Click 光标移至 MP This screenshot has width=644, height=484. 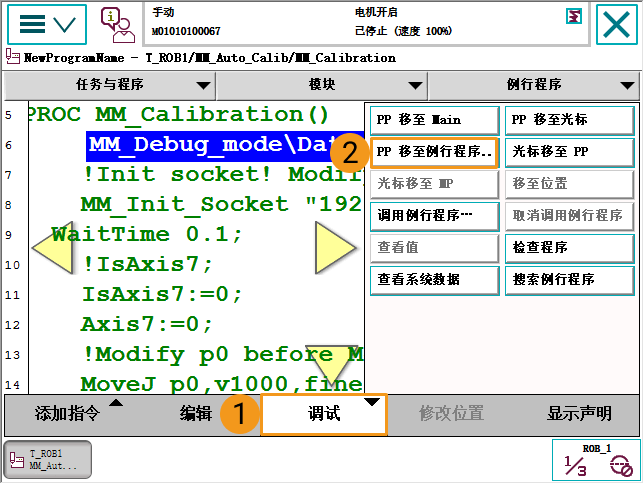point(435,184)
